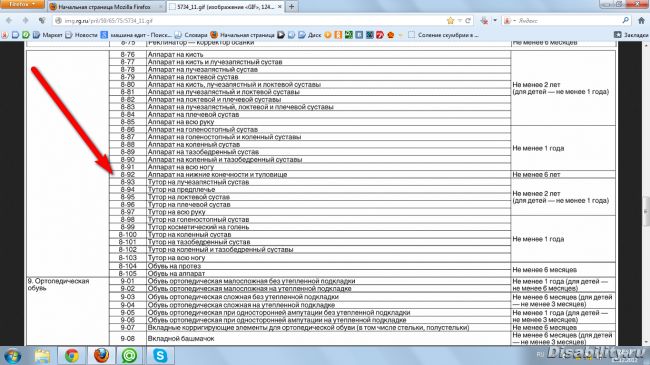
Task: Bookmark page with the star icon
Action: point(450,20)
